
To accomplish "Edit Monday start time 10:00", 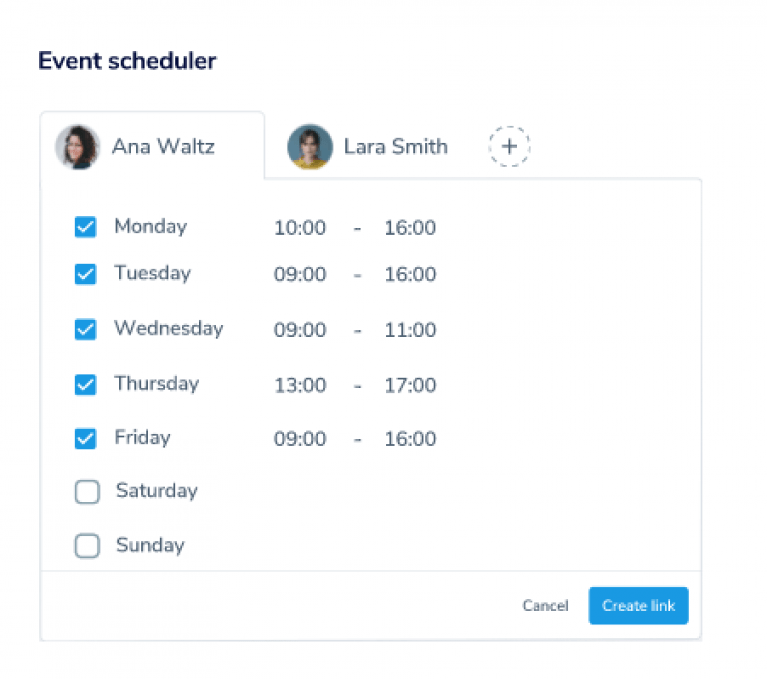I will coord(300,228).
